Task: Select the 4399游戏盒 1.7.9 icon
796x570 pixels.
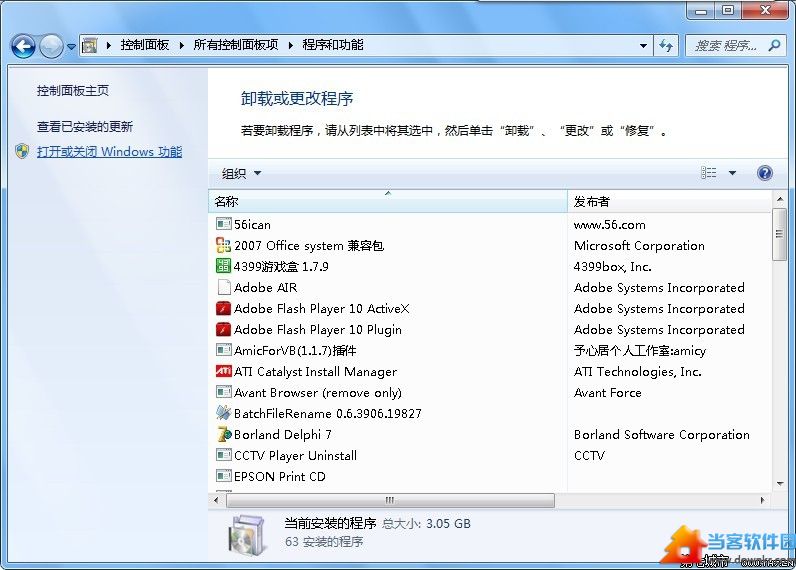Action: (223, 265)
